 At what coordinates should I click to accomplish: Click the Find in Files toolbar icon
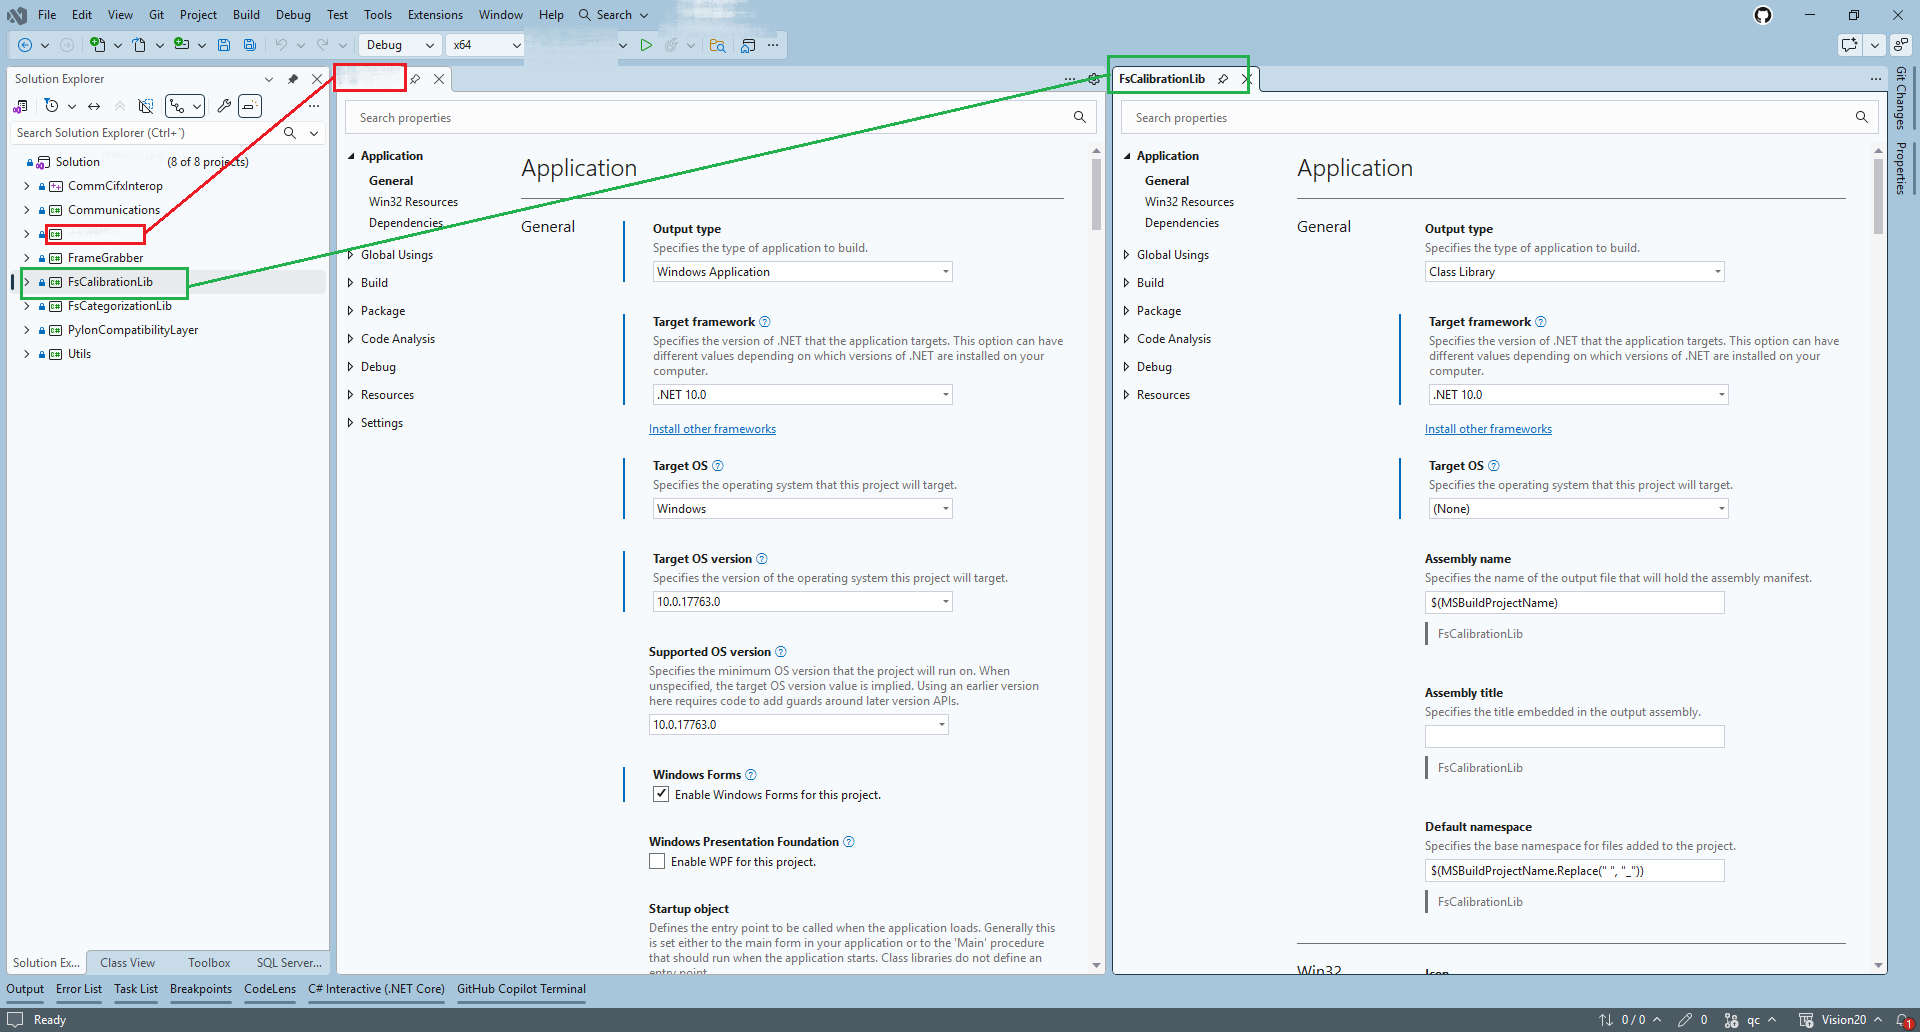pyautogui.click(x=717, y=45)
